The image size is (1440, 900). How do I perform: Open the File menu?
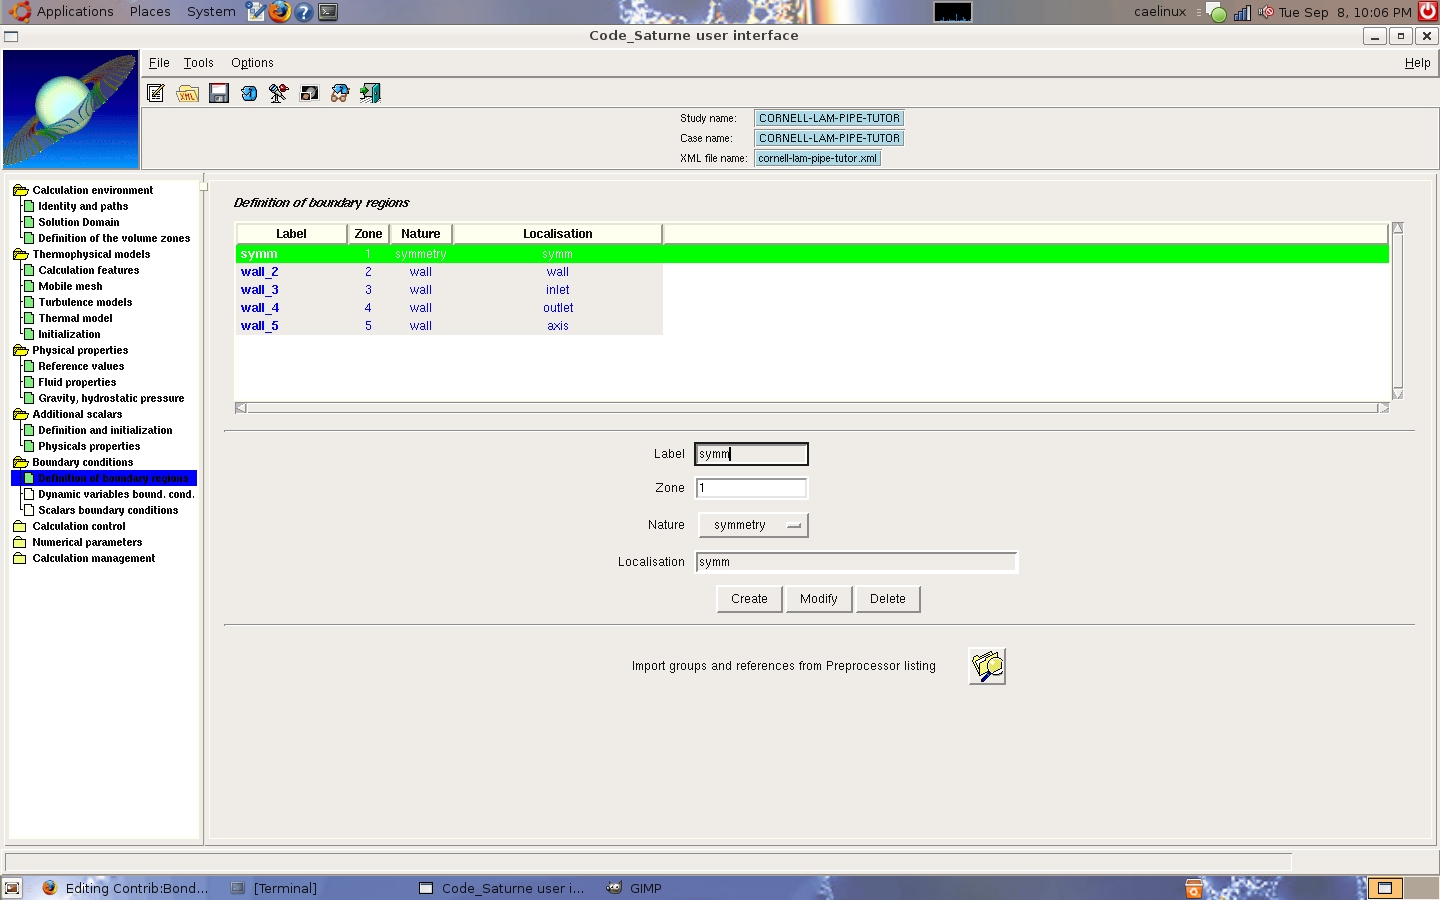pyautogui.click(x=159, y=63)
